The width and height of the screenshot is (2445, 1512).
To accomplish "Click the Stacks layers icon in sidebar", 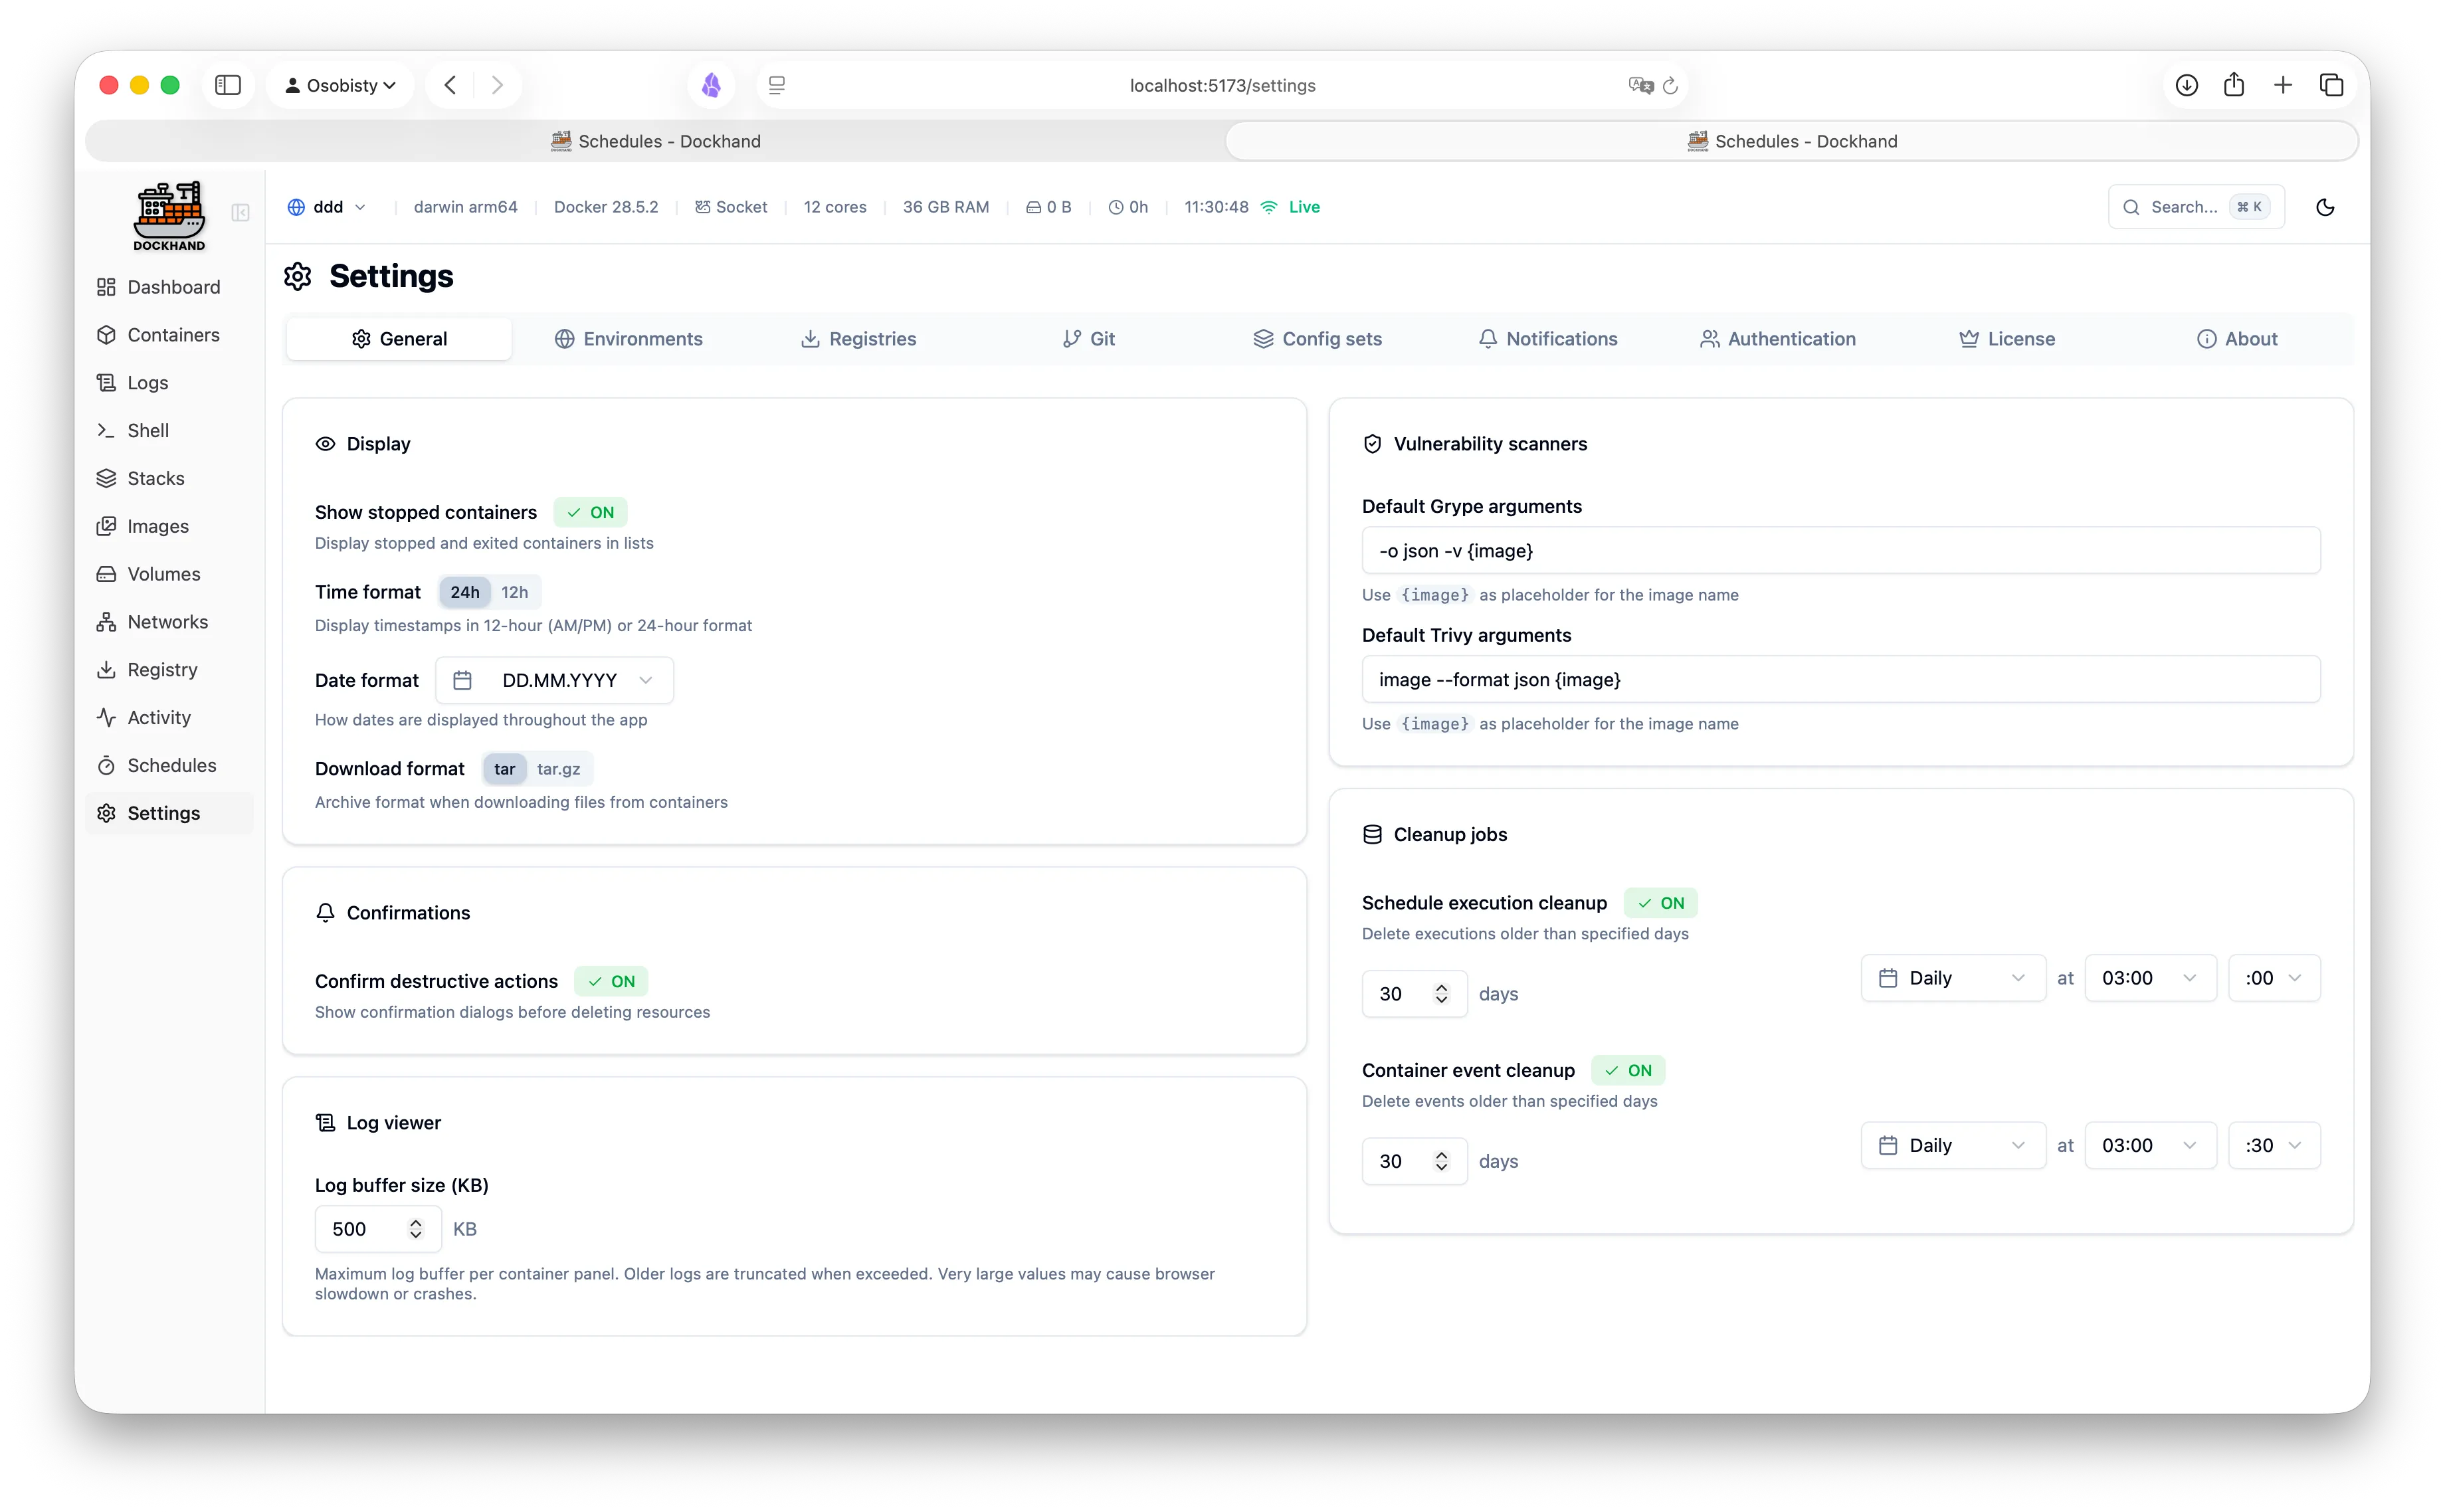I will [106, 478].
